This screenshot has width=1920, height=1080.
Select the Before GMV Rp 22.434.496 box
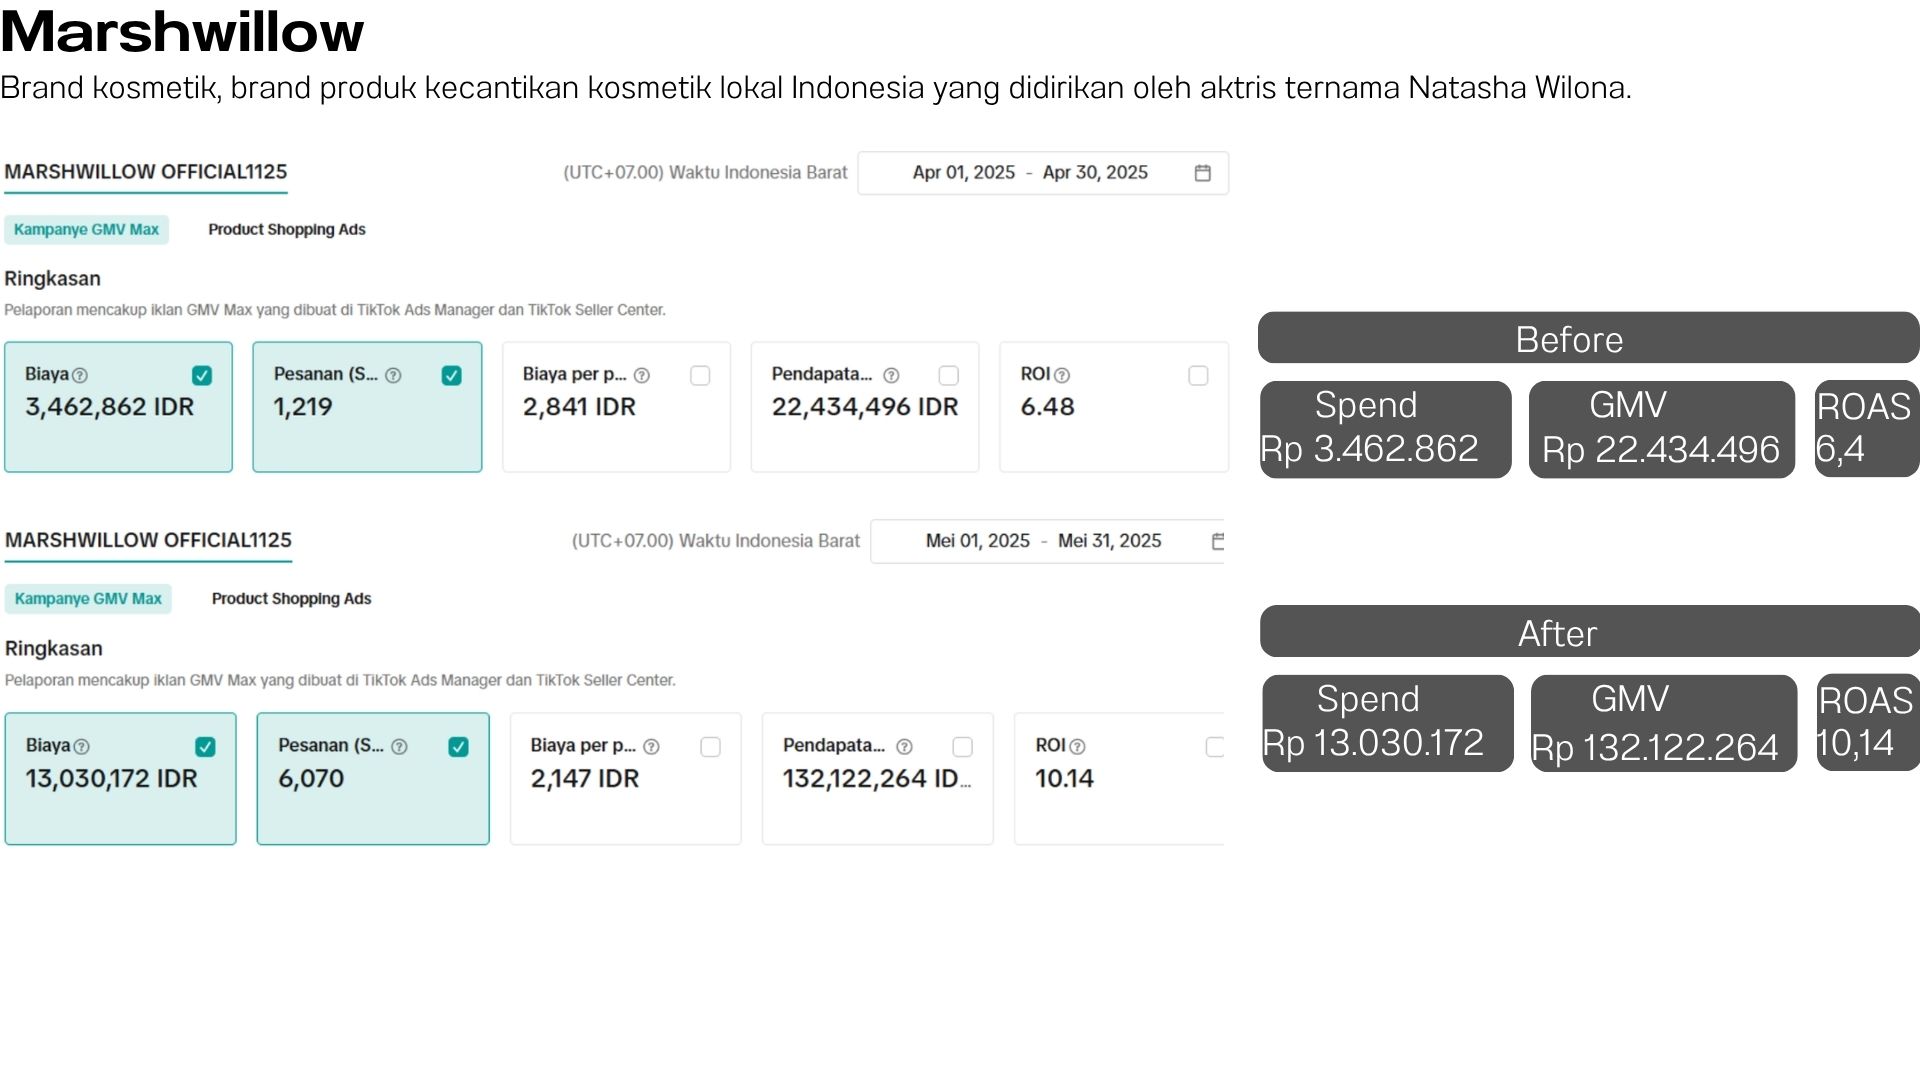1662,429
